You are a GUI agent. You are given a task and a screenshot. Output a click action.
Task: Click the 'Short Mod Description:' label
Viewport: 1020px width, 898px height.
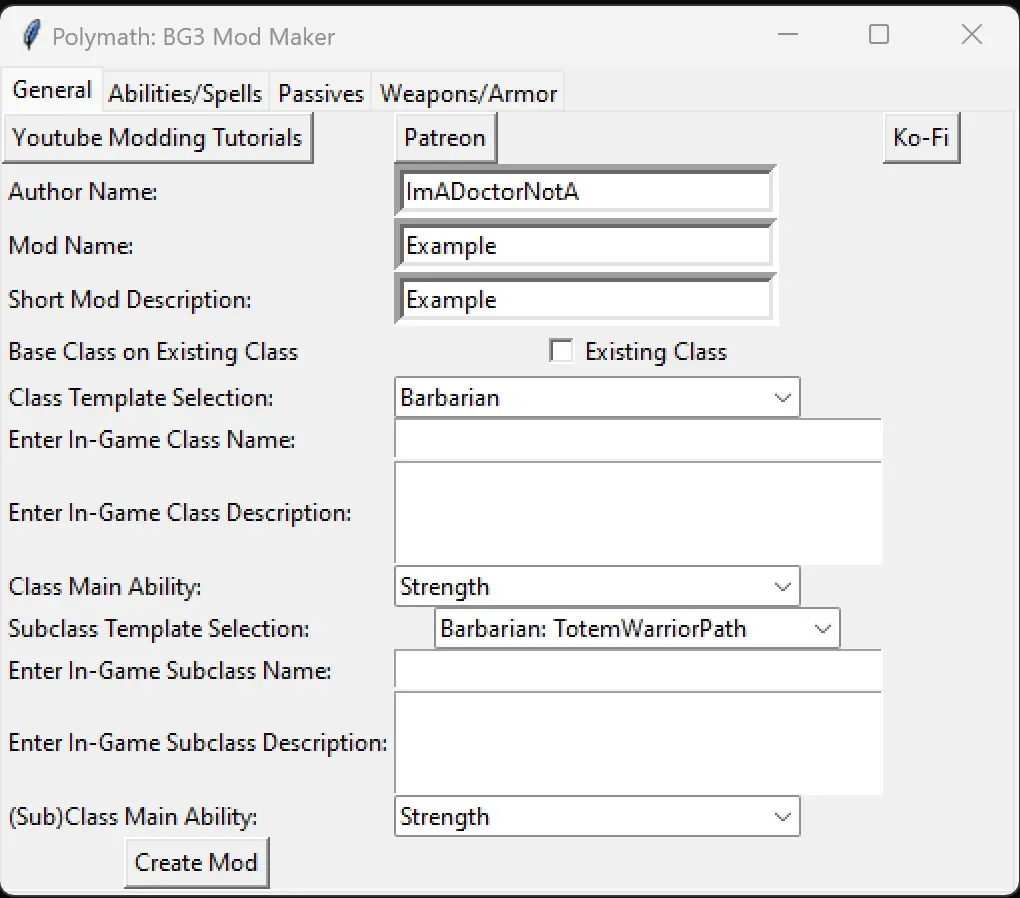pos(130,299)
